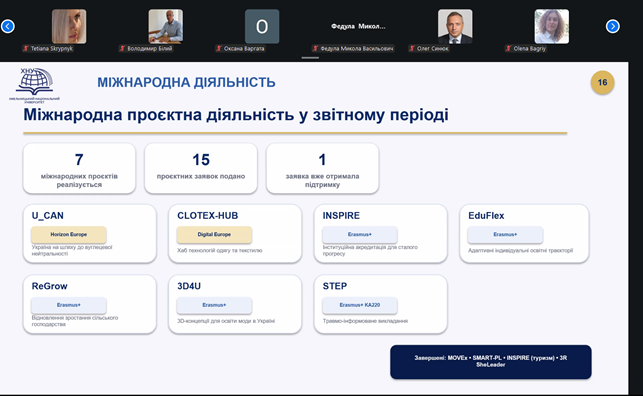The width and height of the screenshot is (643, 396).
Task: Click the Digital Europe tag under CLOTEX-HUB
Action: (x=214, y=234)
